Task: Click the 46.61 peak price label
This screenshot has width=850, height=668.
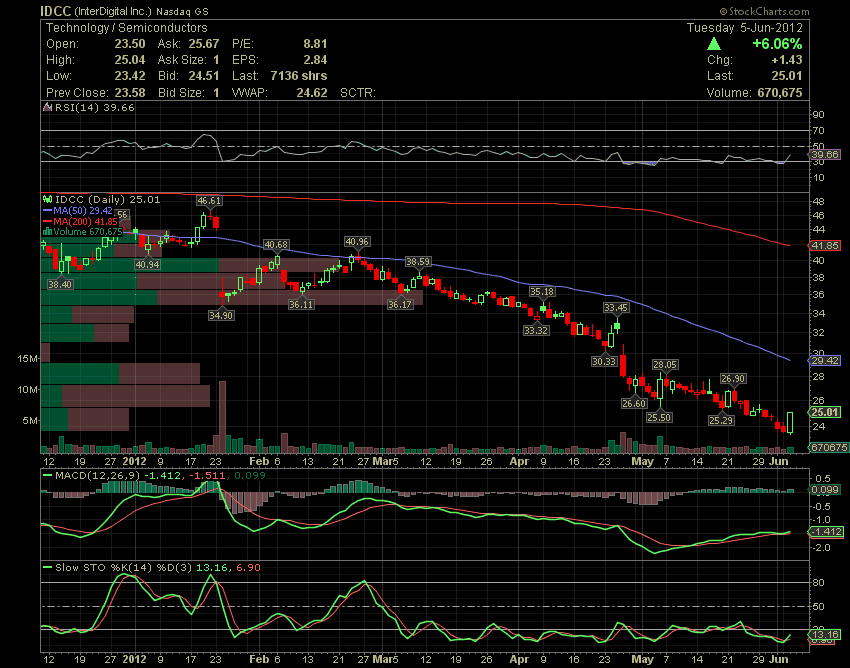Action: point(209,201)
